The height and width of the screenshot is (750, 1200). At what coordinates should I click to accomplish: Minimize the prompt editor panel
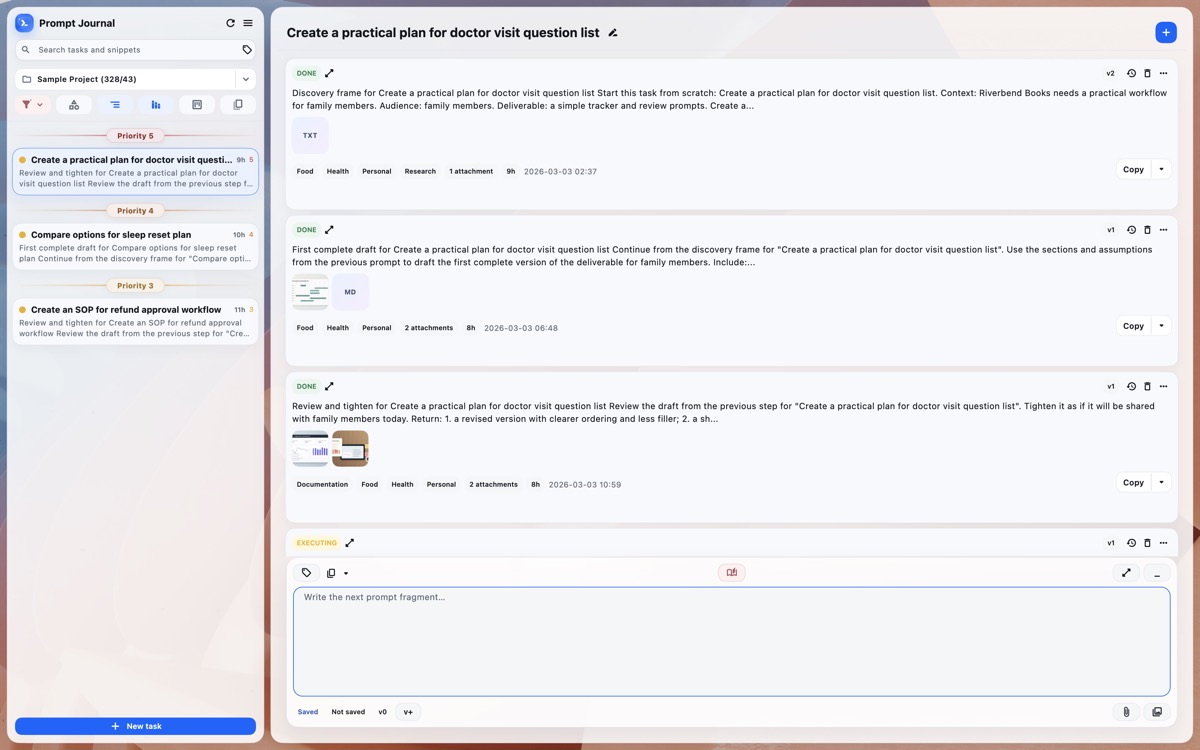point(1157,573)
